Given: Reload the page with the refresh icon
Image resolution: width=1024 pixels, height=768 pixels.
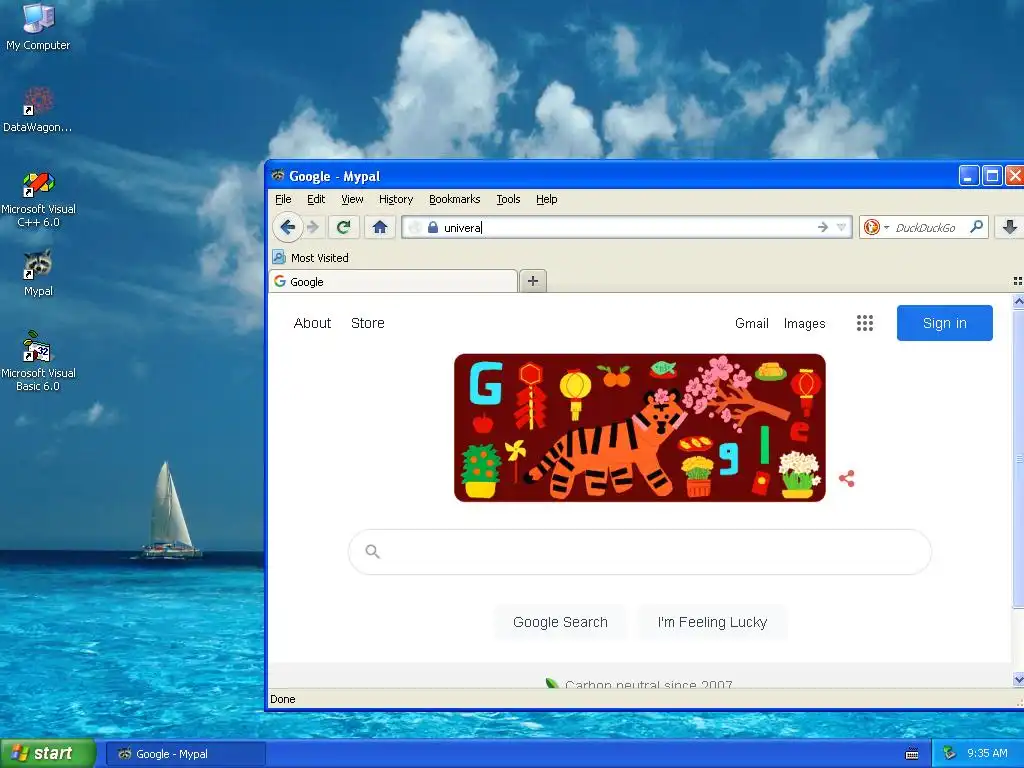Looking at the screenshot, I should point(344,227).
